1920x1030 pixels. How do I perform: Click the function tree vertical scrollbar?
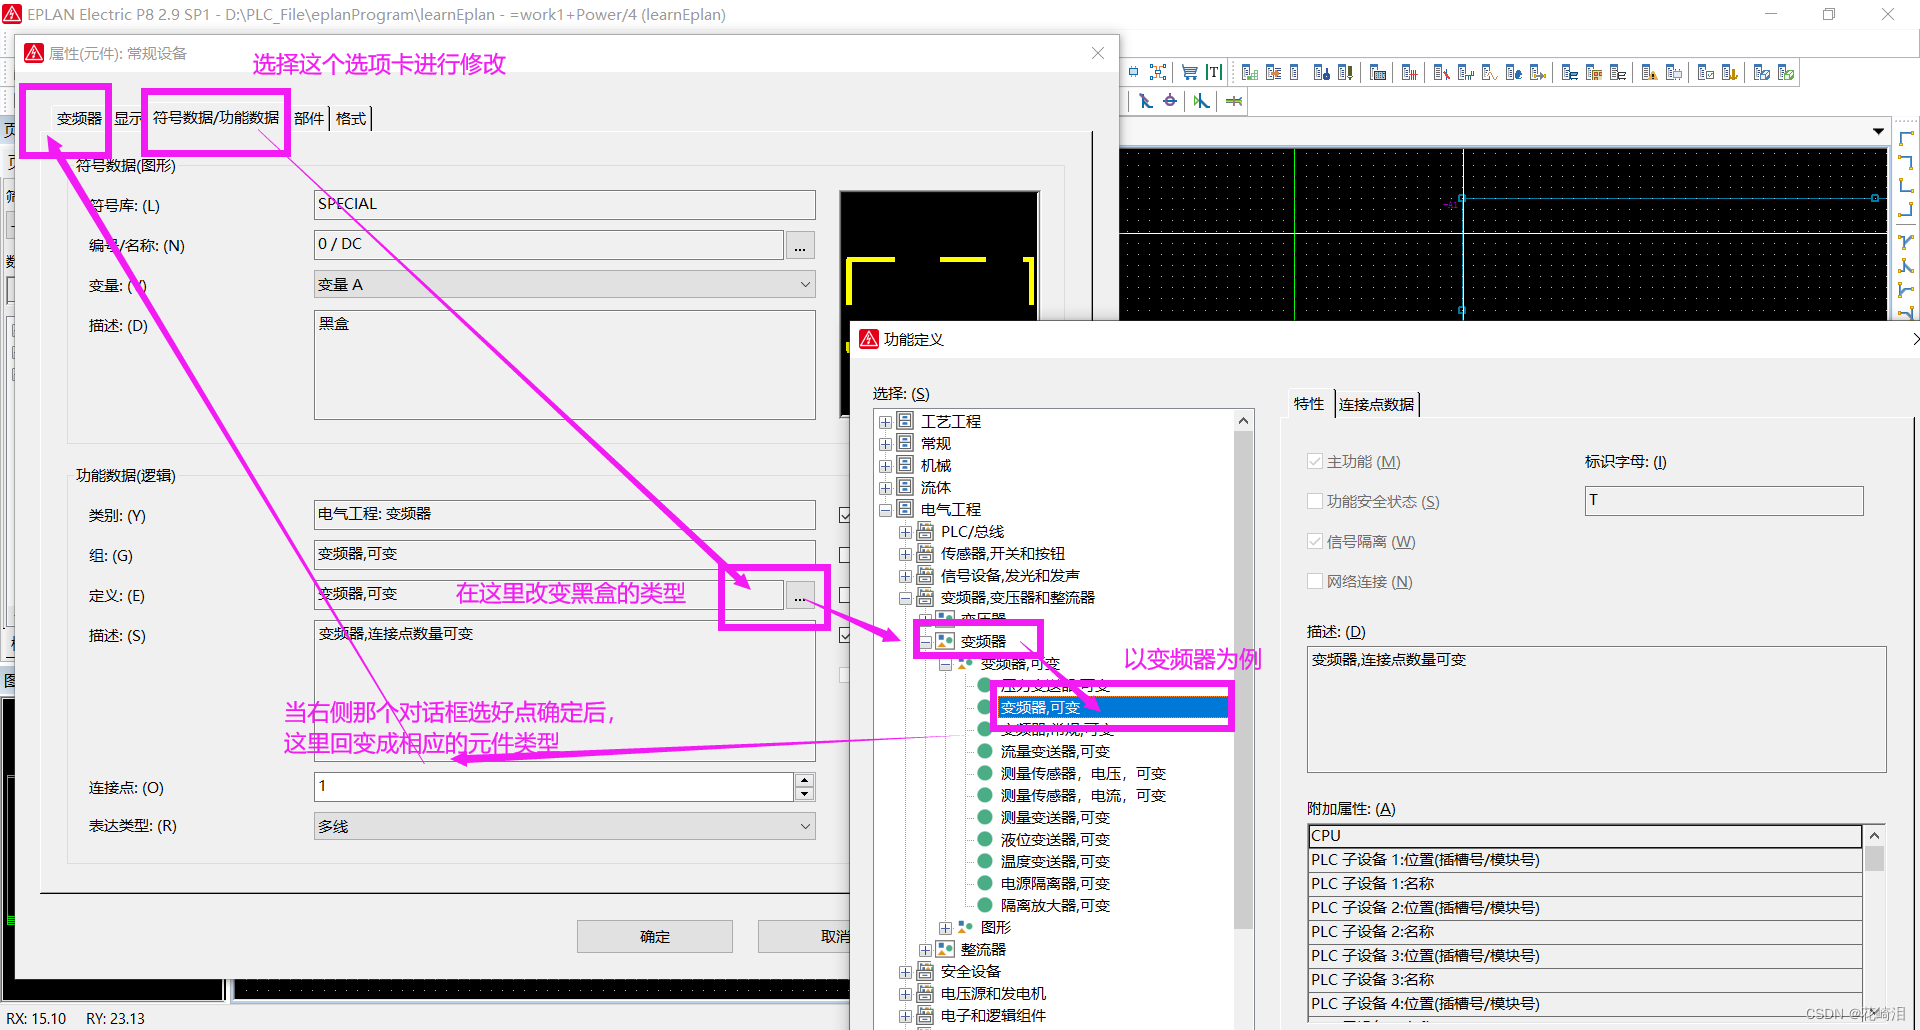[x=1243, y=680]
